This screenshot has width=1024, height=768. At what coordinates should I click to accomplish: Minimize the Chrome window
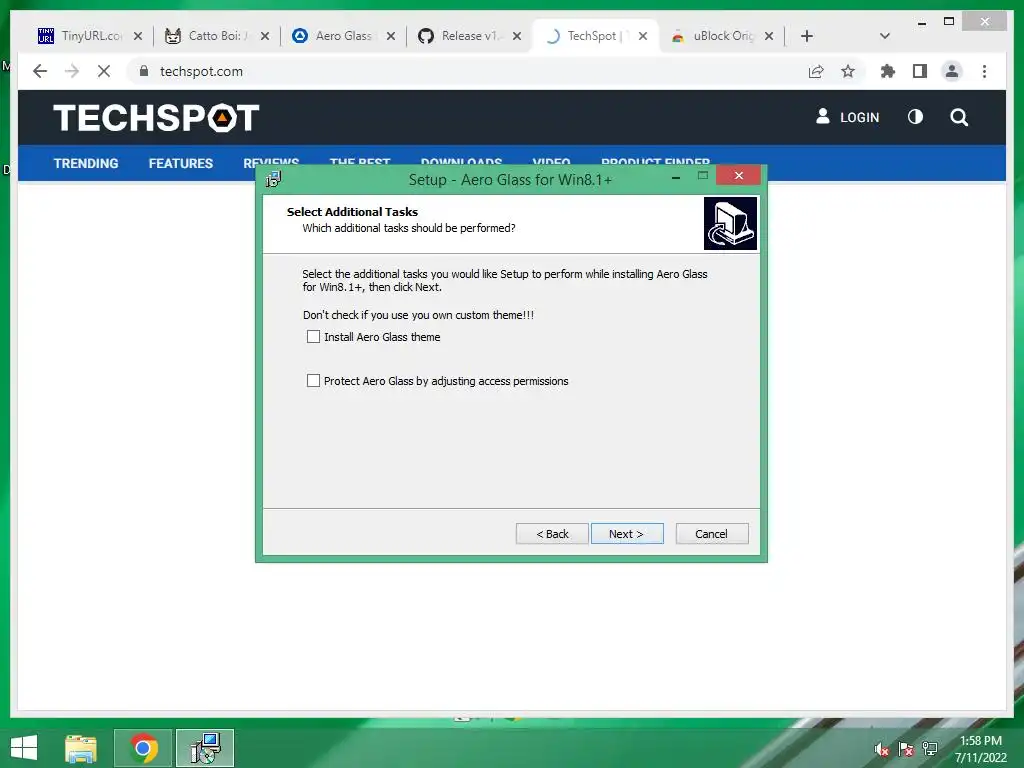(921, 22)
